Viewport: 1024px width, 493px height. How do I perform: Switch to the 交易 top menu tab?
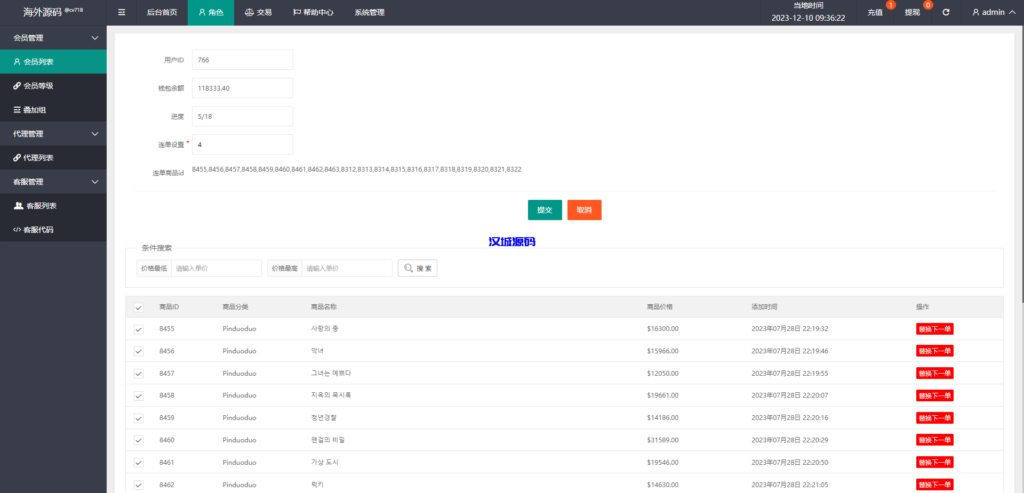258,13
